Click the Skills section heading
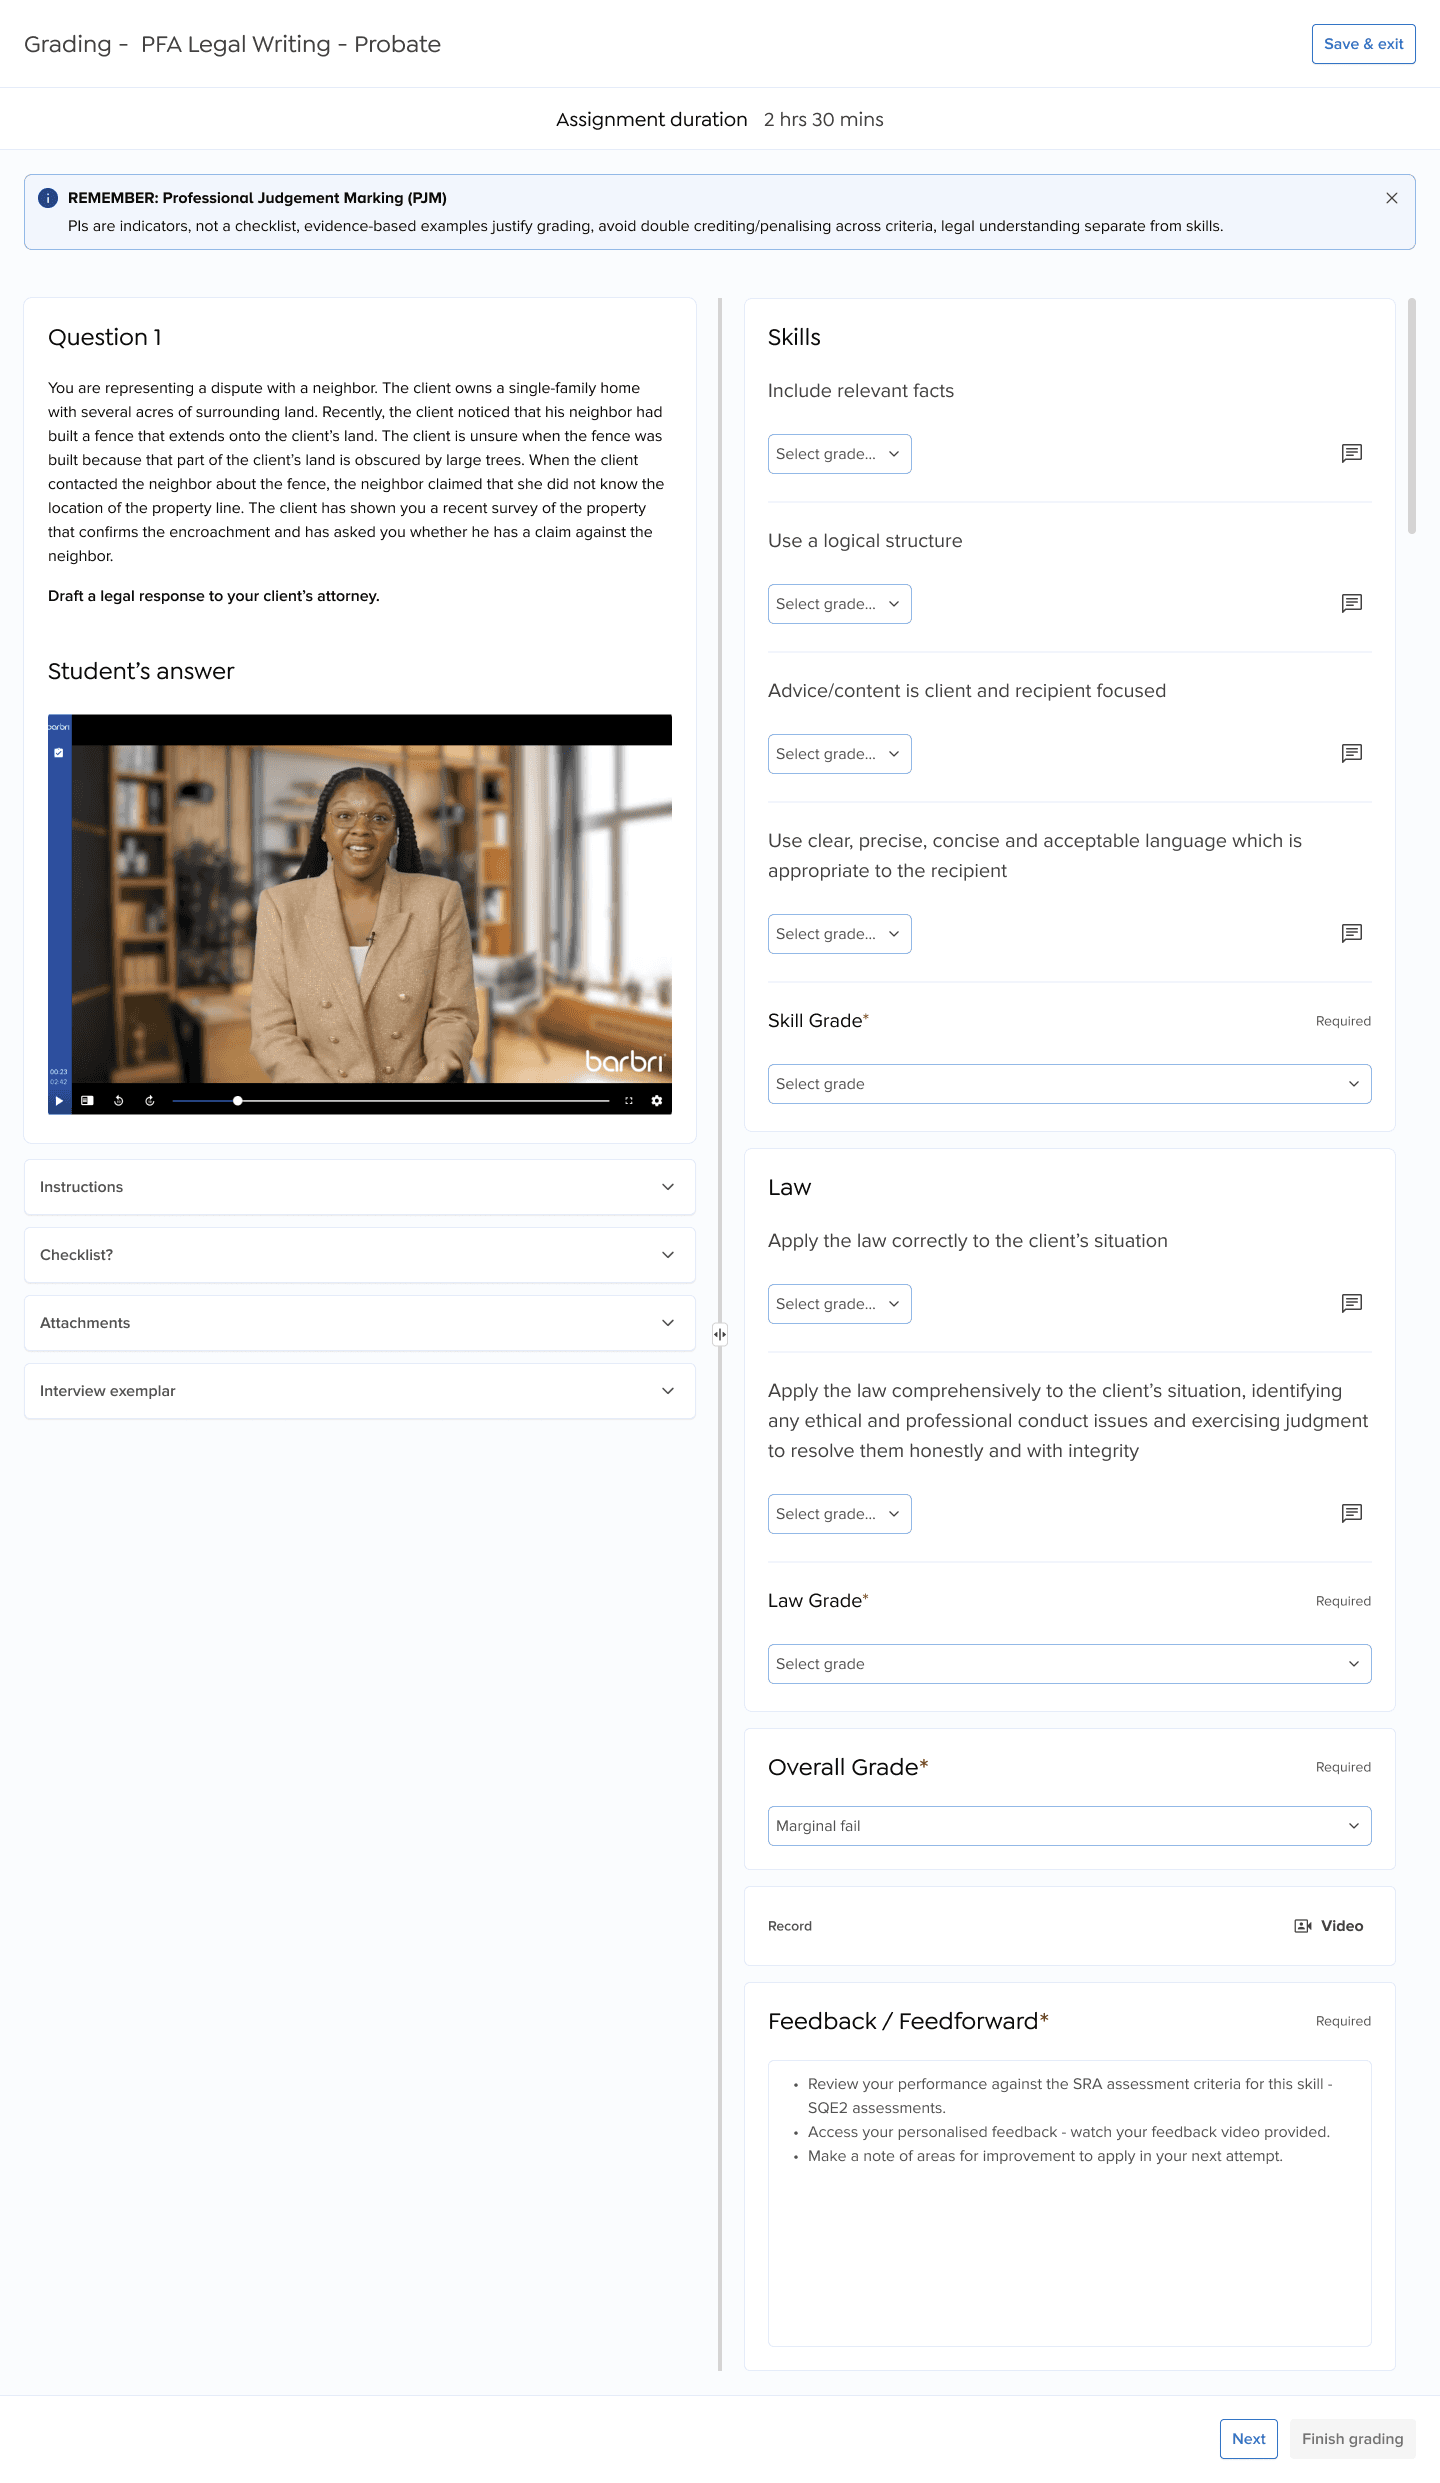Screen dimensions: 1440x2483 pos(794,338)
